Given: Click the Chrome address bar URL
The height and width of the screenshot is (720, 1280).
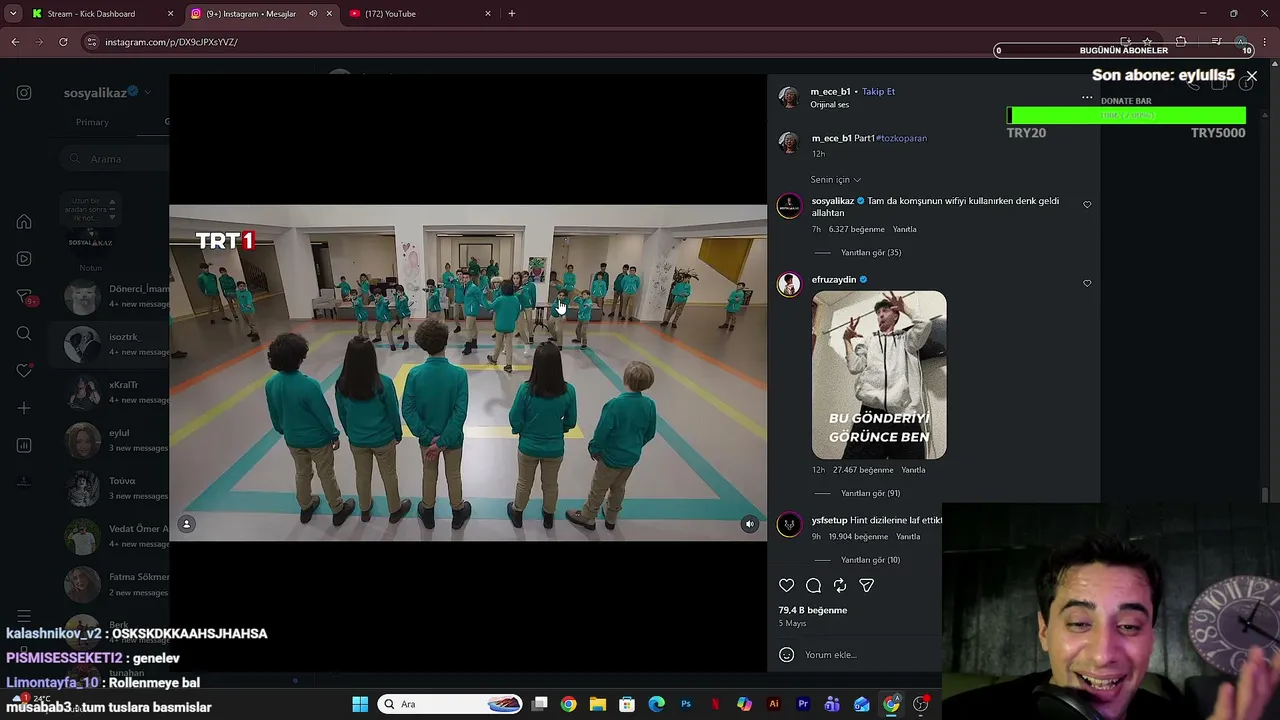Looking at the screenshot, I should (x=171, y=42).
